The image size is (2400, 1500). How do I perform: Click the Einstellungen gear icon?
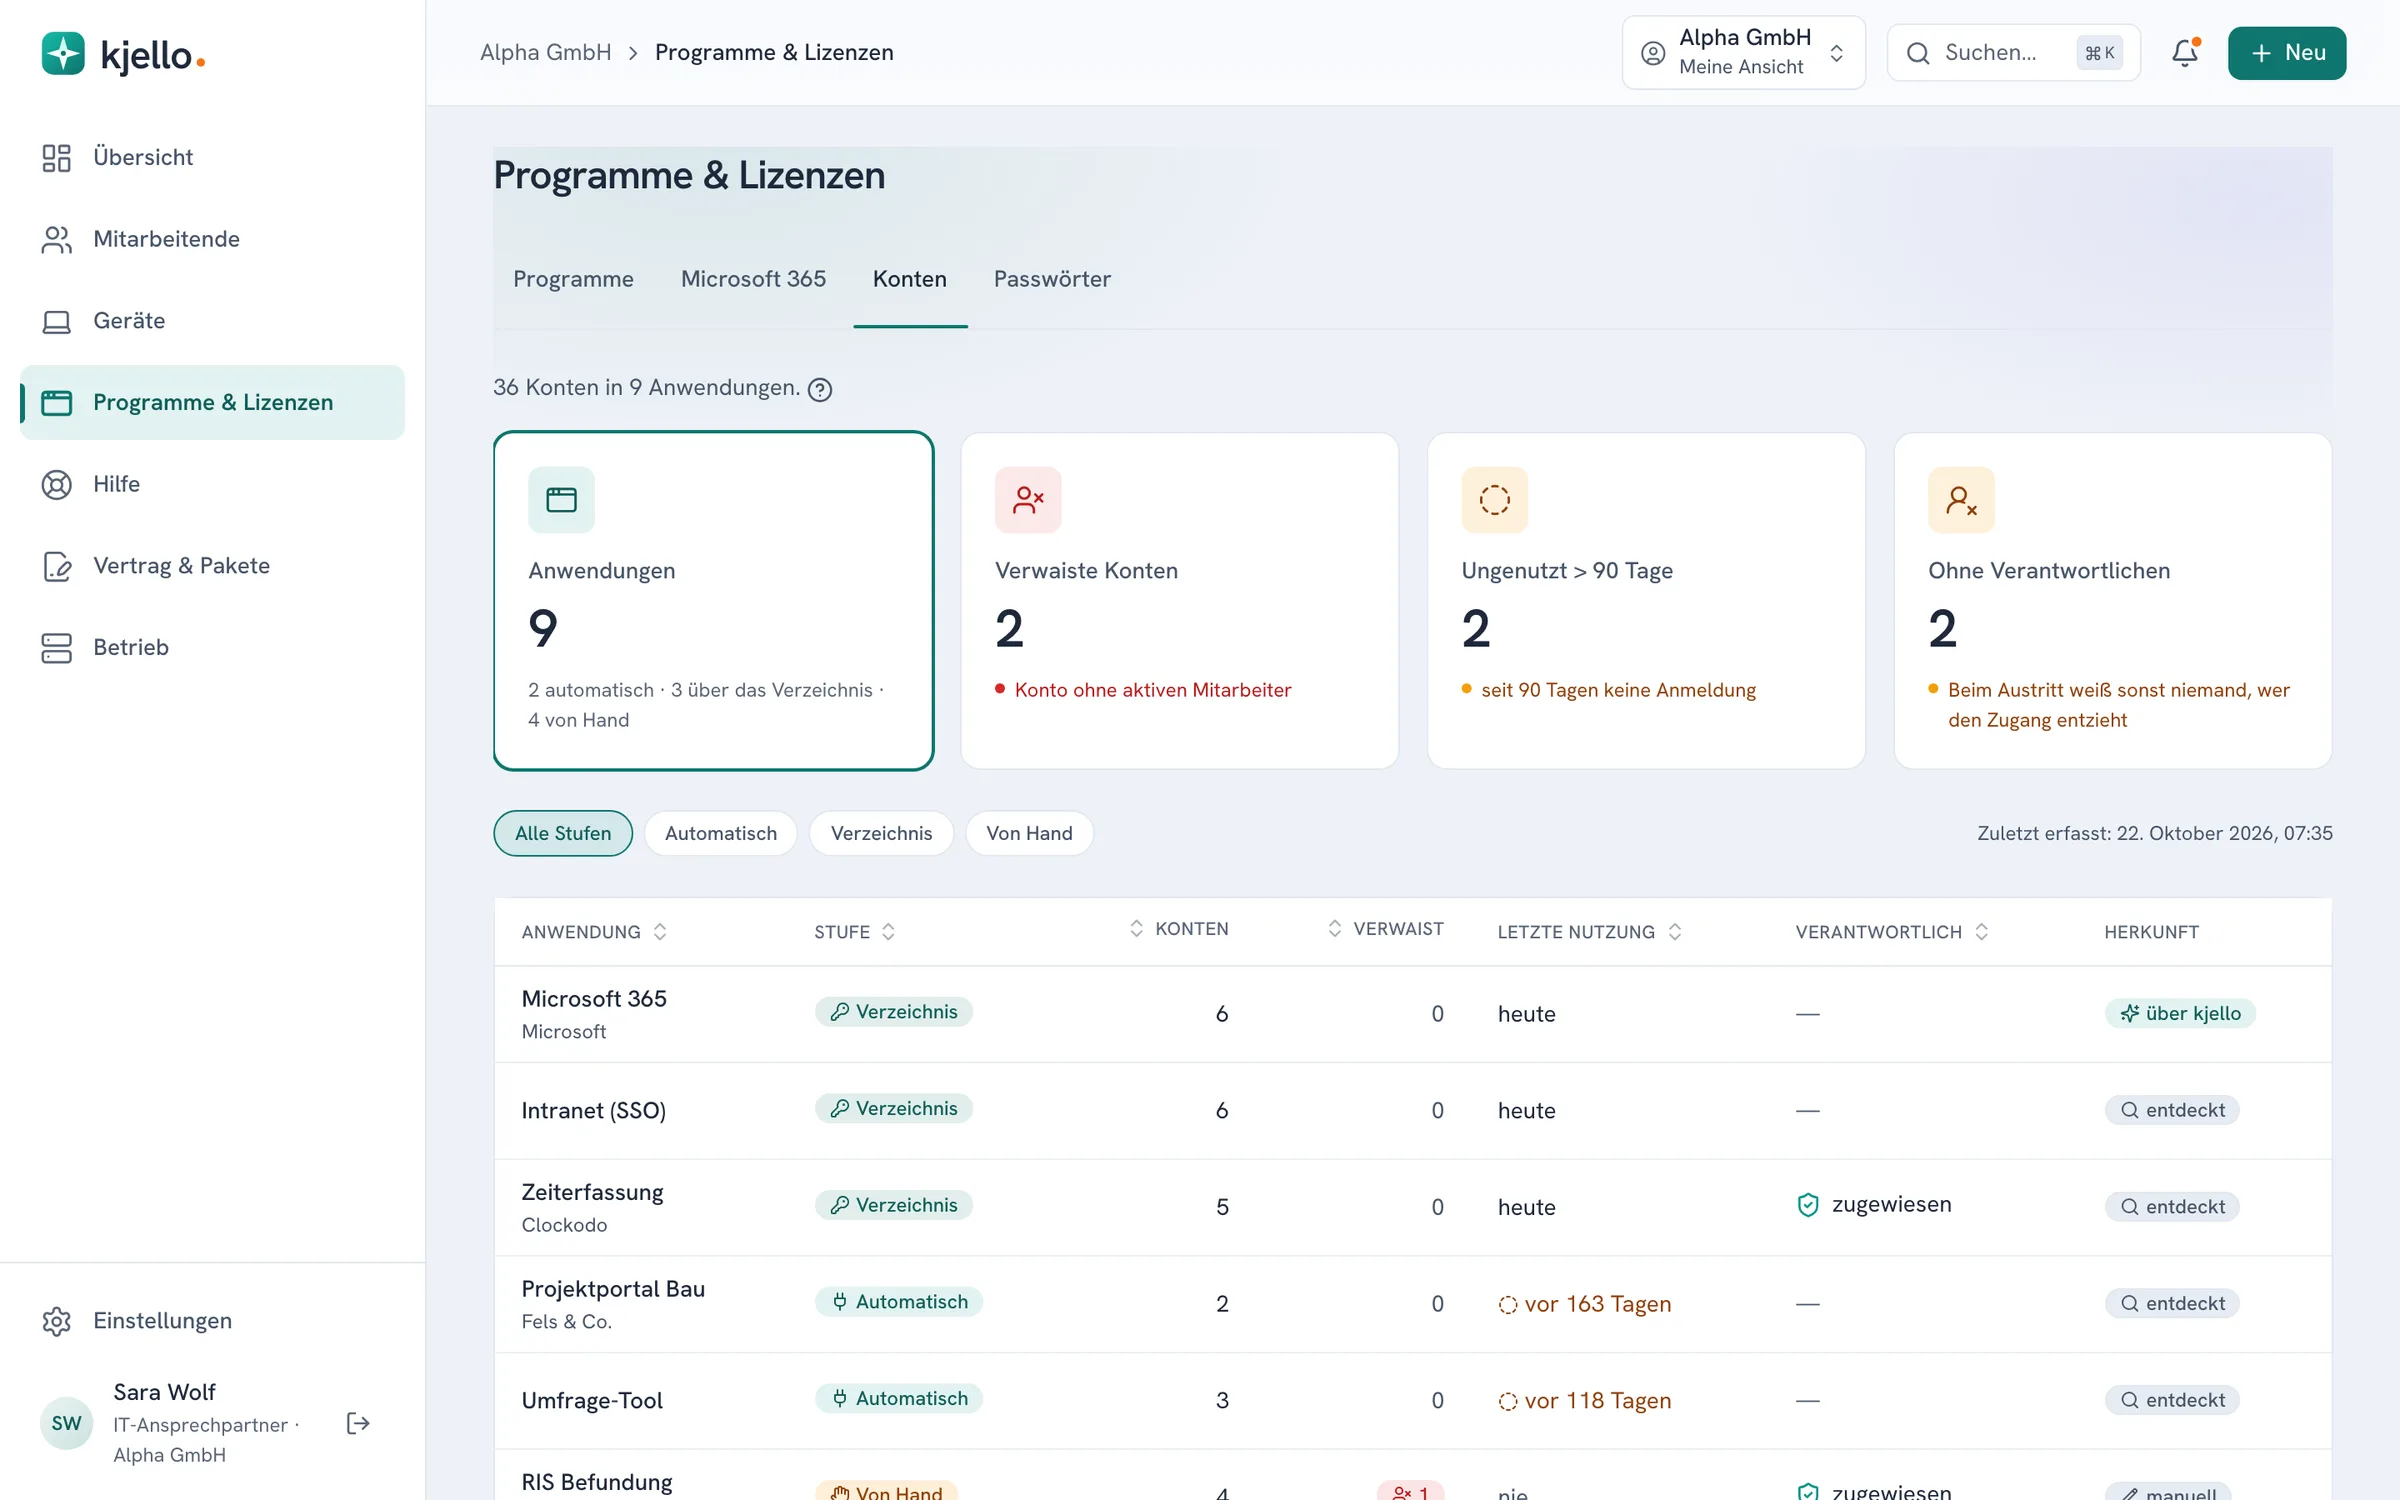(x=56, y=1321)
